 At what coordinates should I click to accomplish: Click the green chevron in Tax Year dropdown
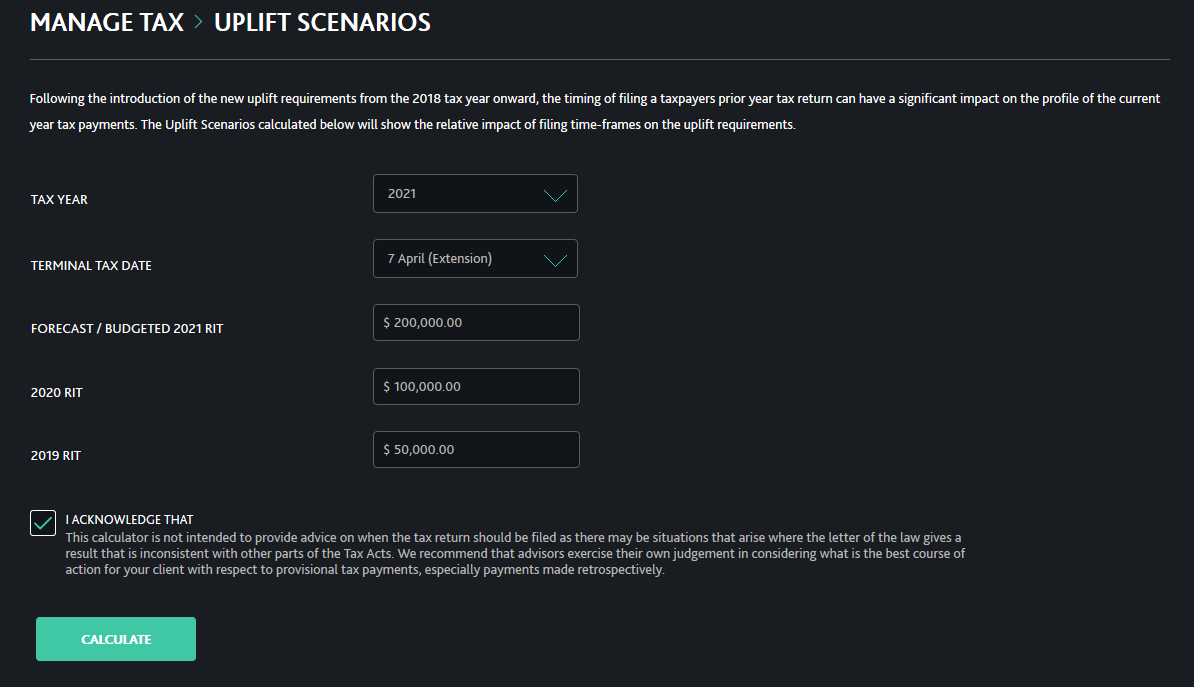555,195
